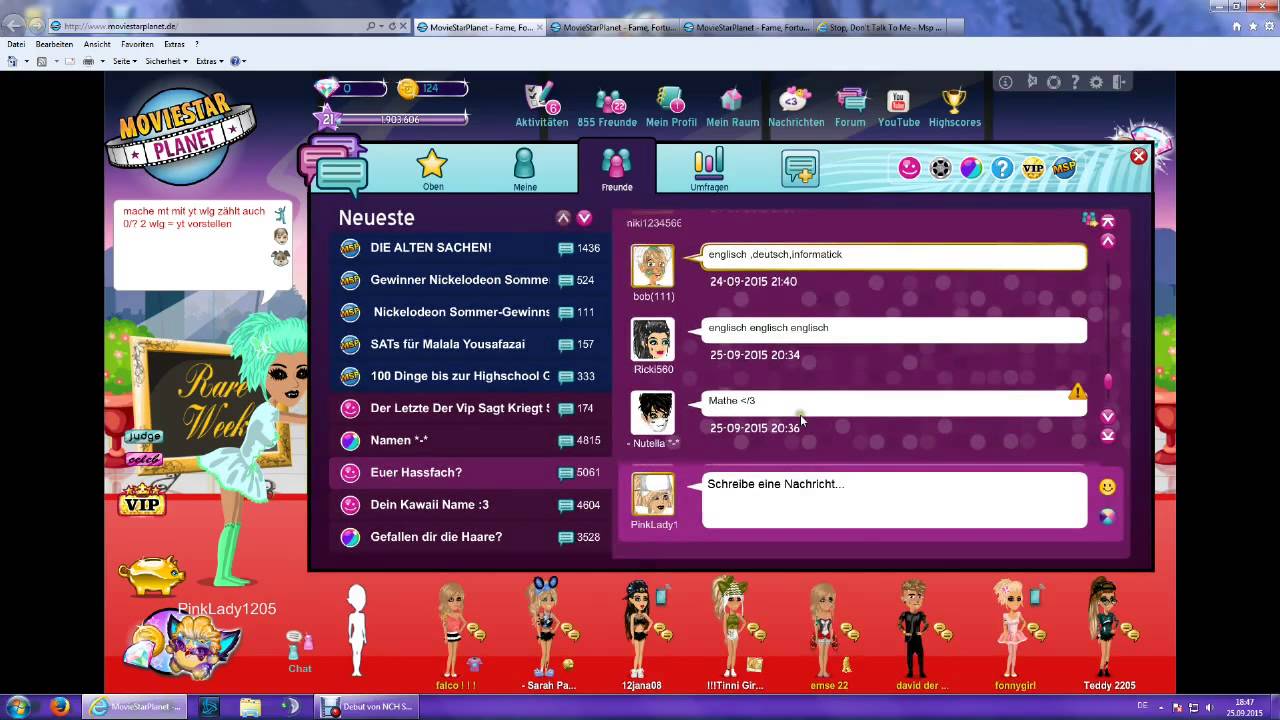Click the pink smiley category filter

pyautogui.click(x=909, y=168)
